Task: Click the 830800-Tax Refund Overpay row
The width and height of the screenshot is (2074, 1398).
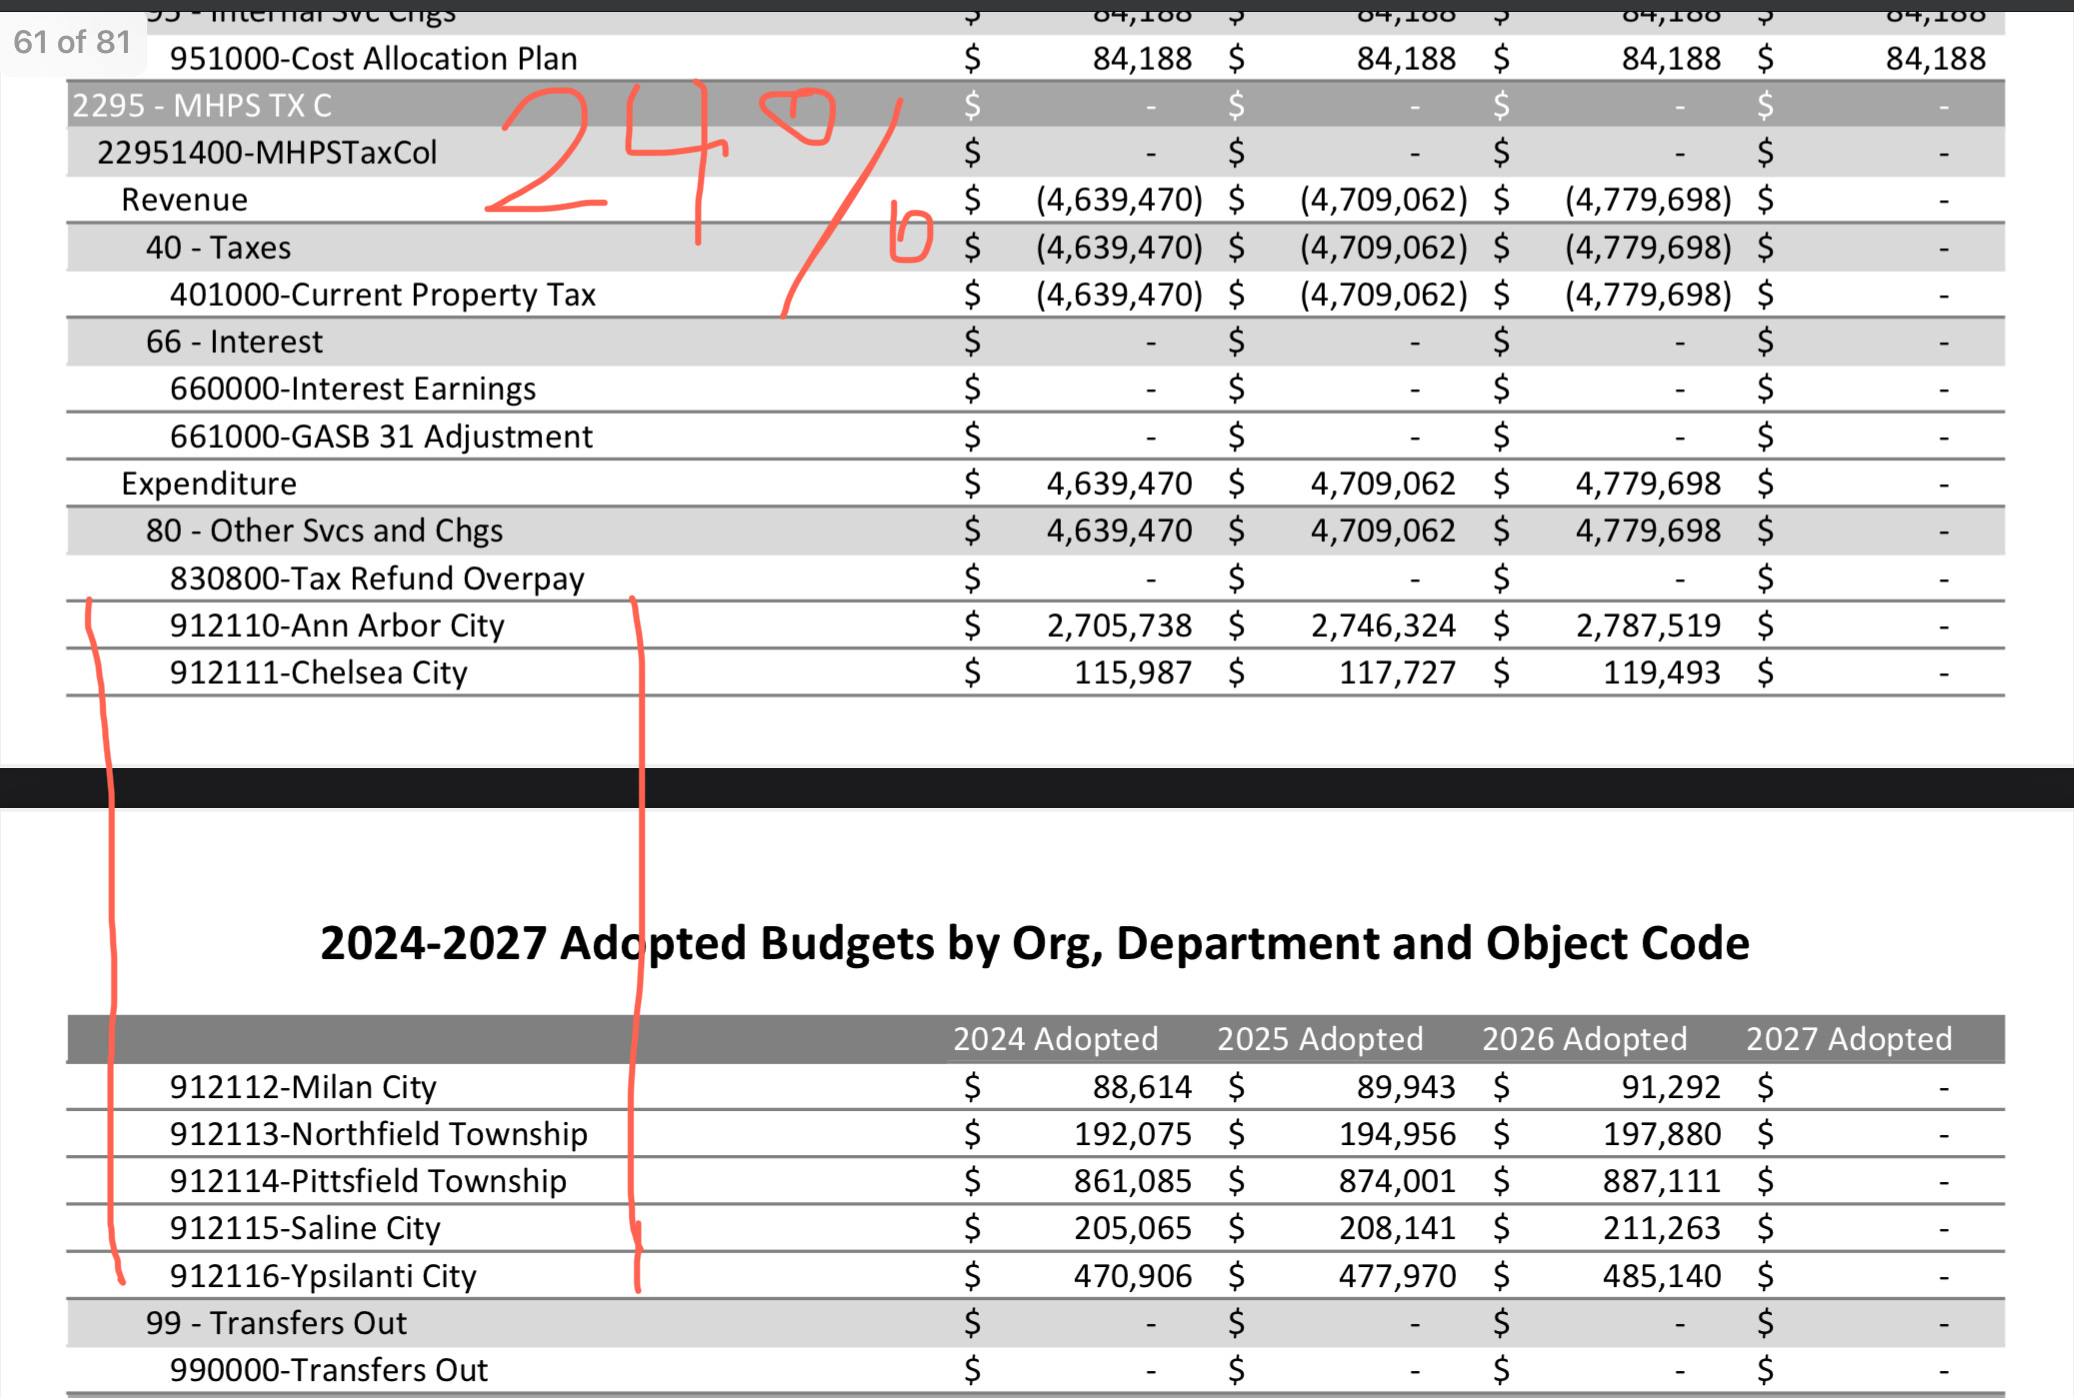Action: [376, 578]
